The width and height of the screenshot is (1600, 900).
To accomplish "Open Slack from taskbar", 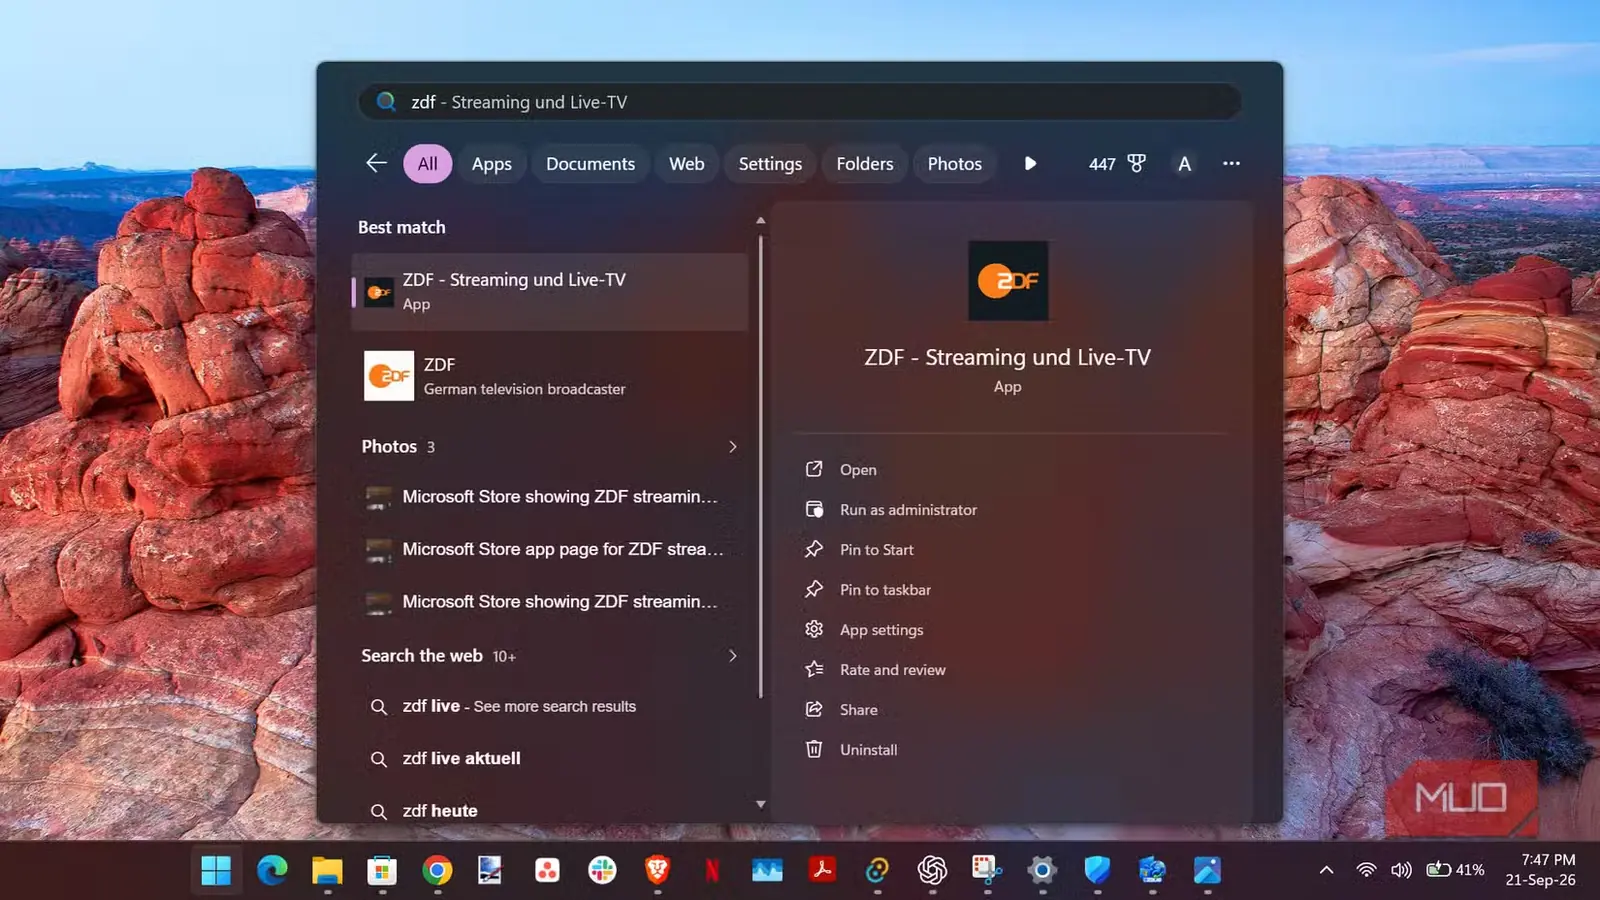I will (602, 870).
